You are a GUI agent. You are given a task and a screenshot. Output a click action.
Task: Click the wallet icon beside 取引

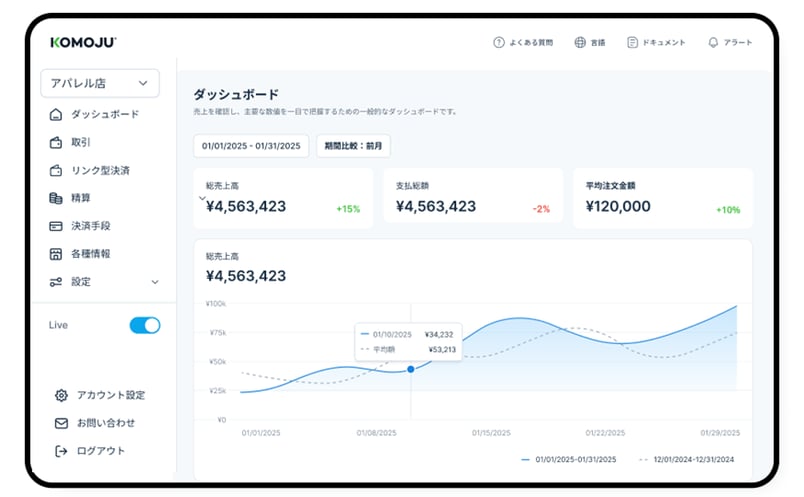(55, 143)
